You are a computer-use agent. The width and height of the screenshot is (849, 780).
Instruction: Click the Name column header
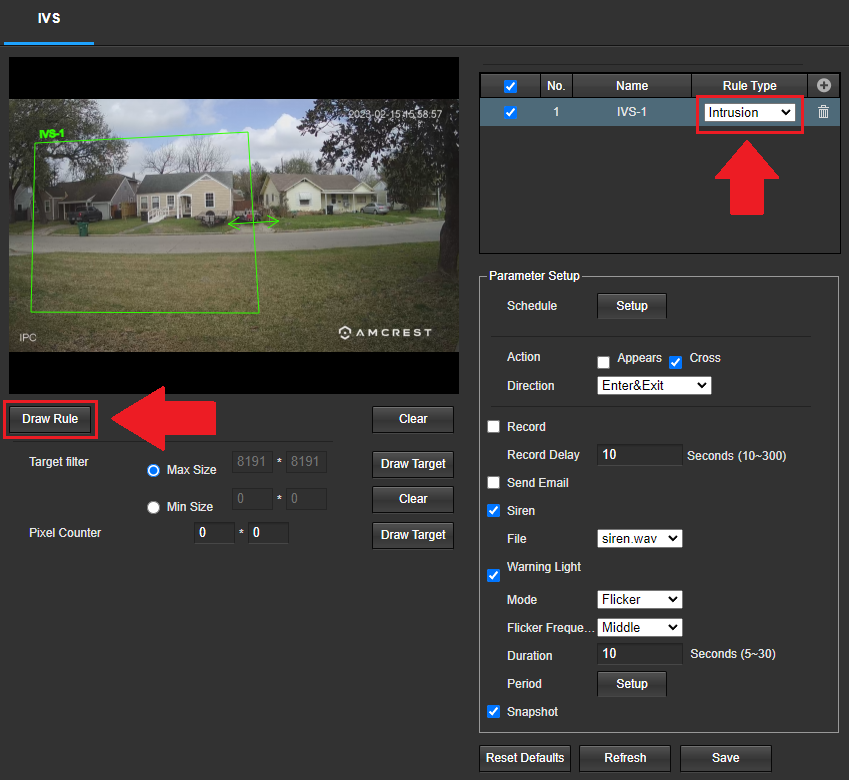pyautogui.click(x=632, y=86)
